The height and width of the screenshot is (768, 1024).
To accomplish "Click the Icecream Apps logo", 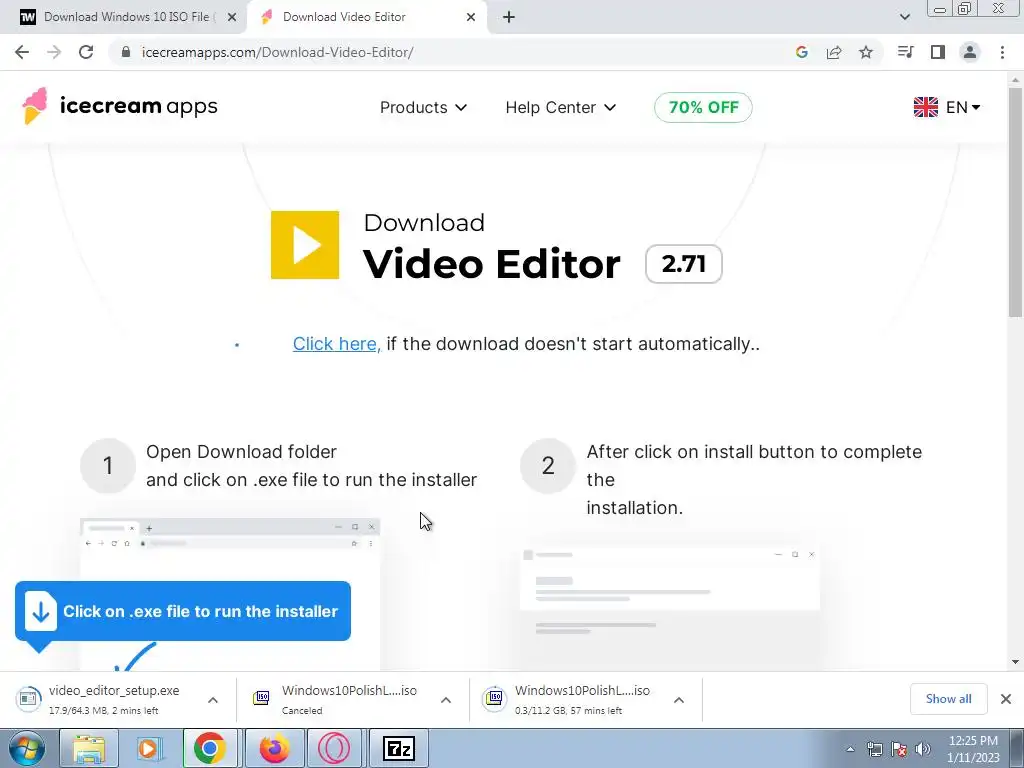I will (120, 106).
